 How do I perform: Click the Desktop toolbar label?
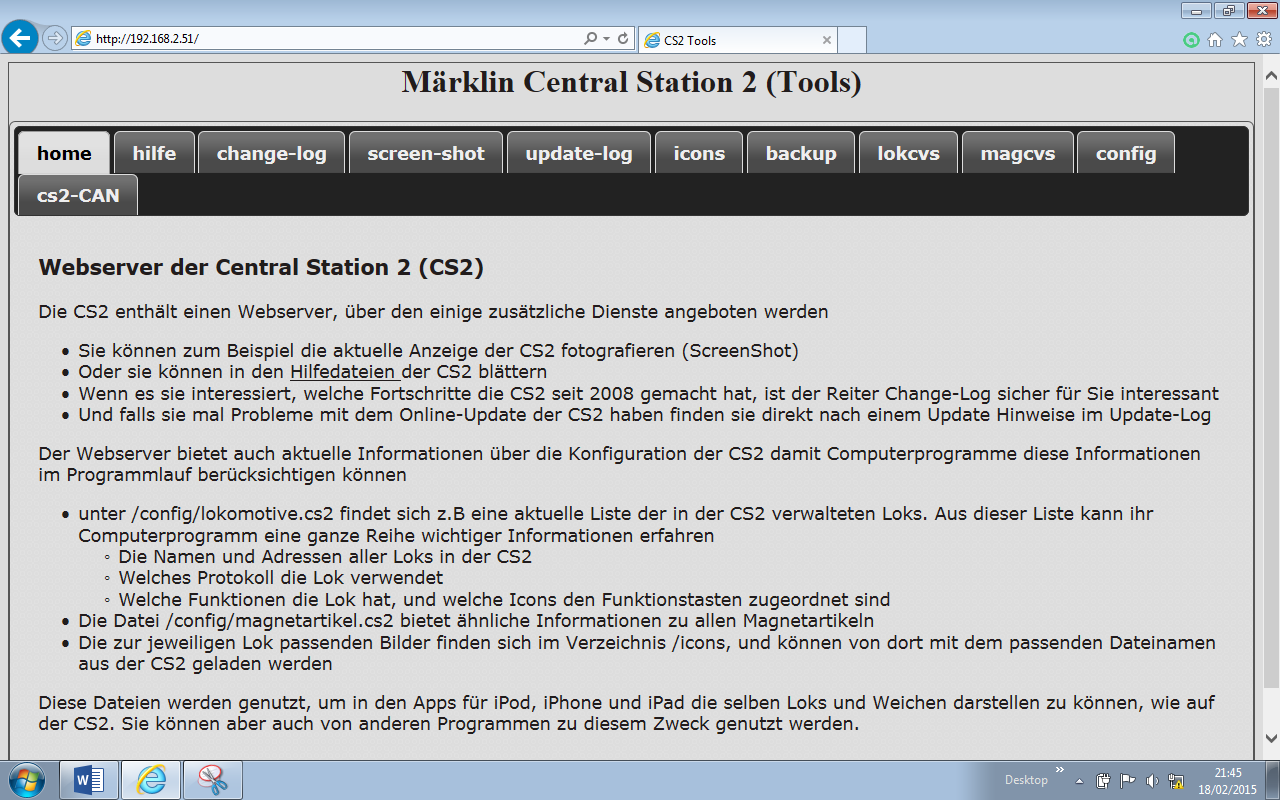[1026, 780]
